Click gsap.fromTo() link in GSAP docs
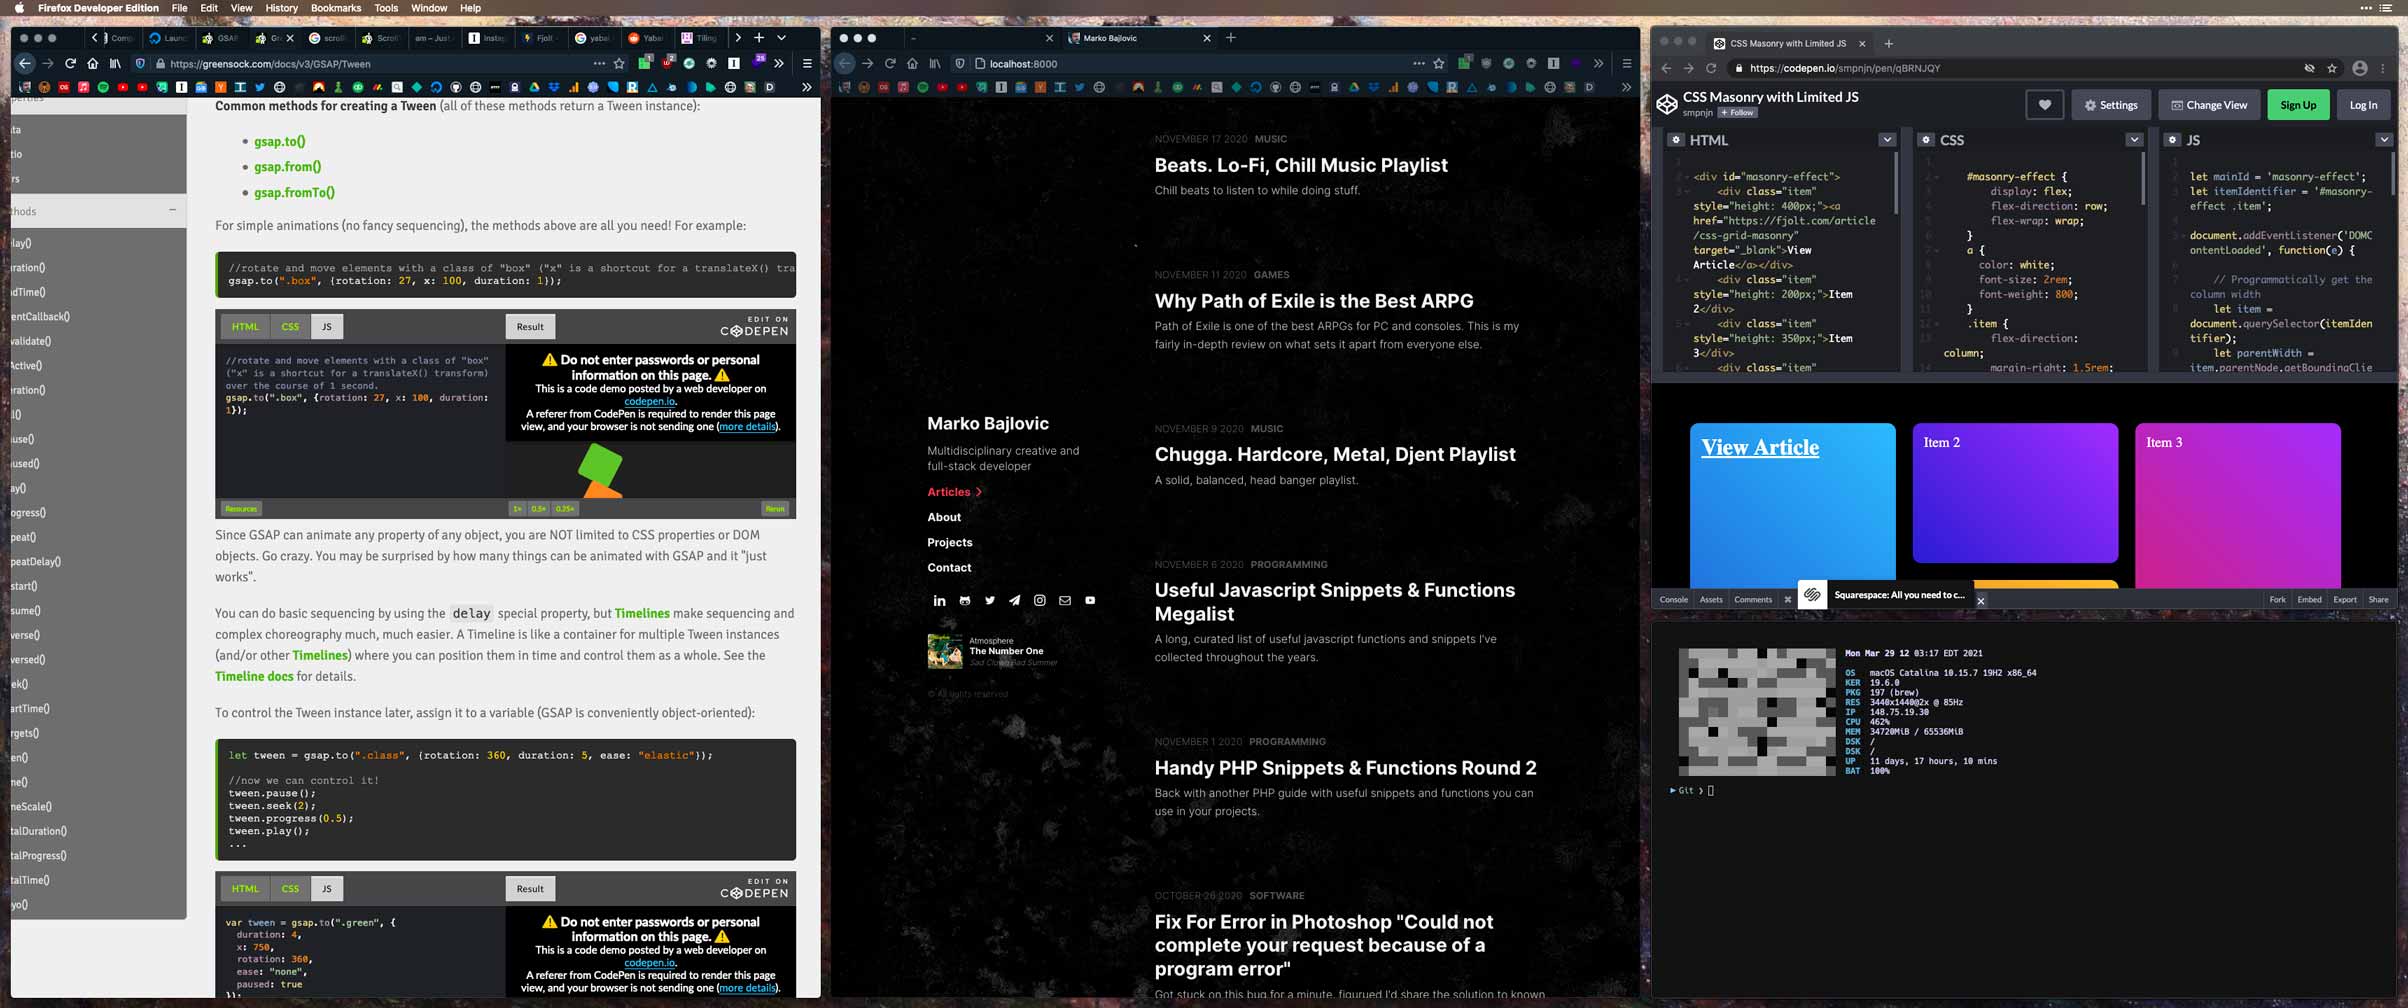This screenshot has height=1008, width=2408. click(294, 192)
